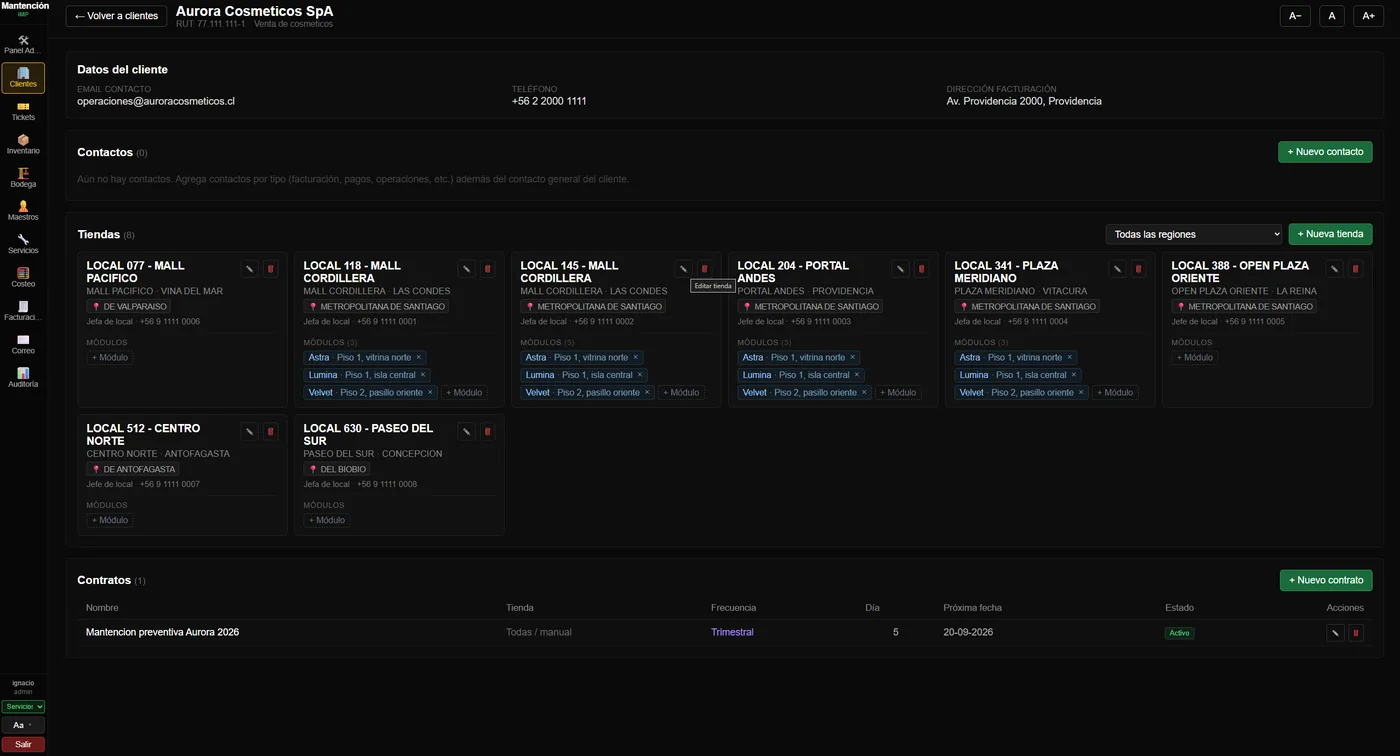The image size is (1400, 756).
Task: Edit the LOCAL 204 - PORTAL ANDES store
Action: (x=900, y=269)
